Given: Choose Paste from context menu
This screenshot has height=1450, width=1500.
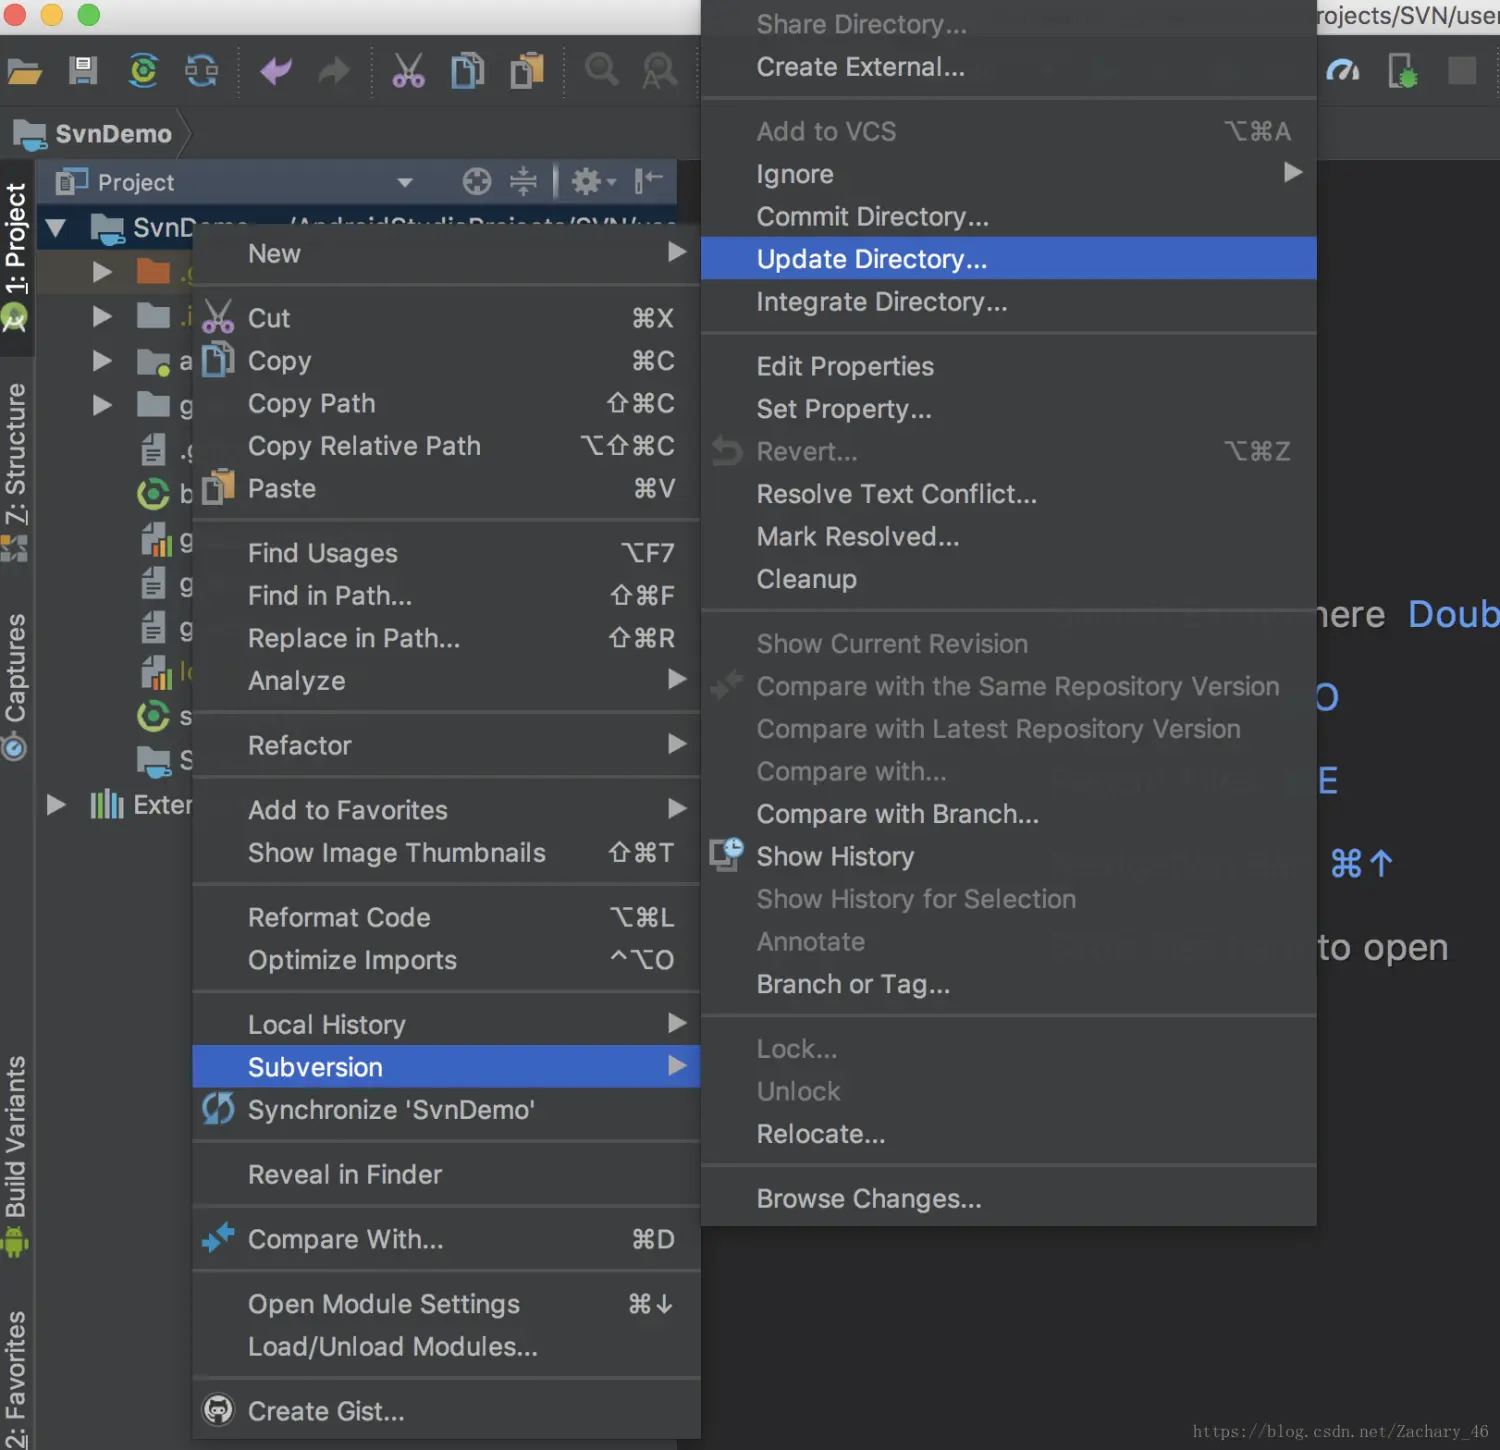Looking at the screenshot, I should pos(446,489).
